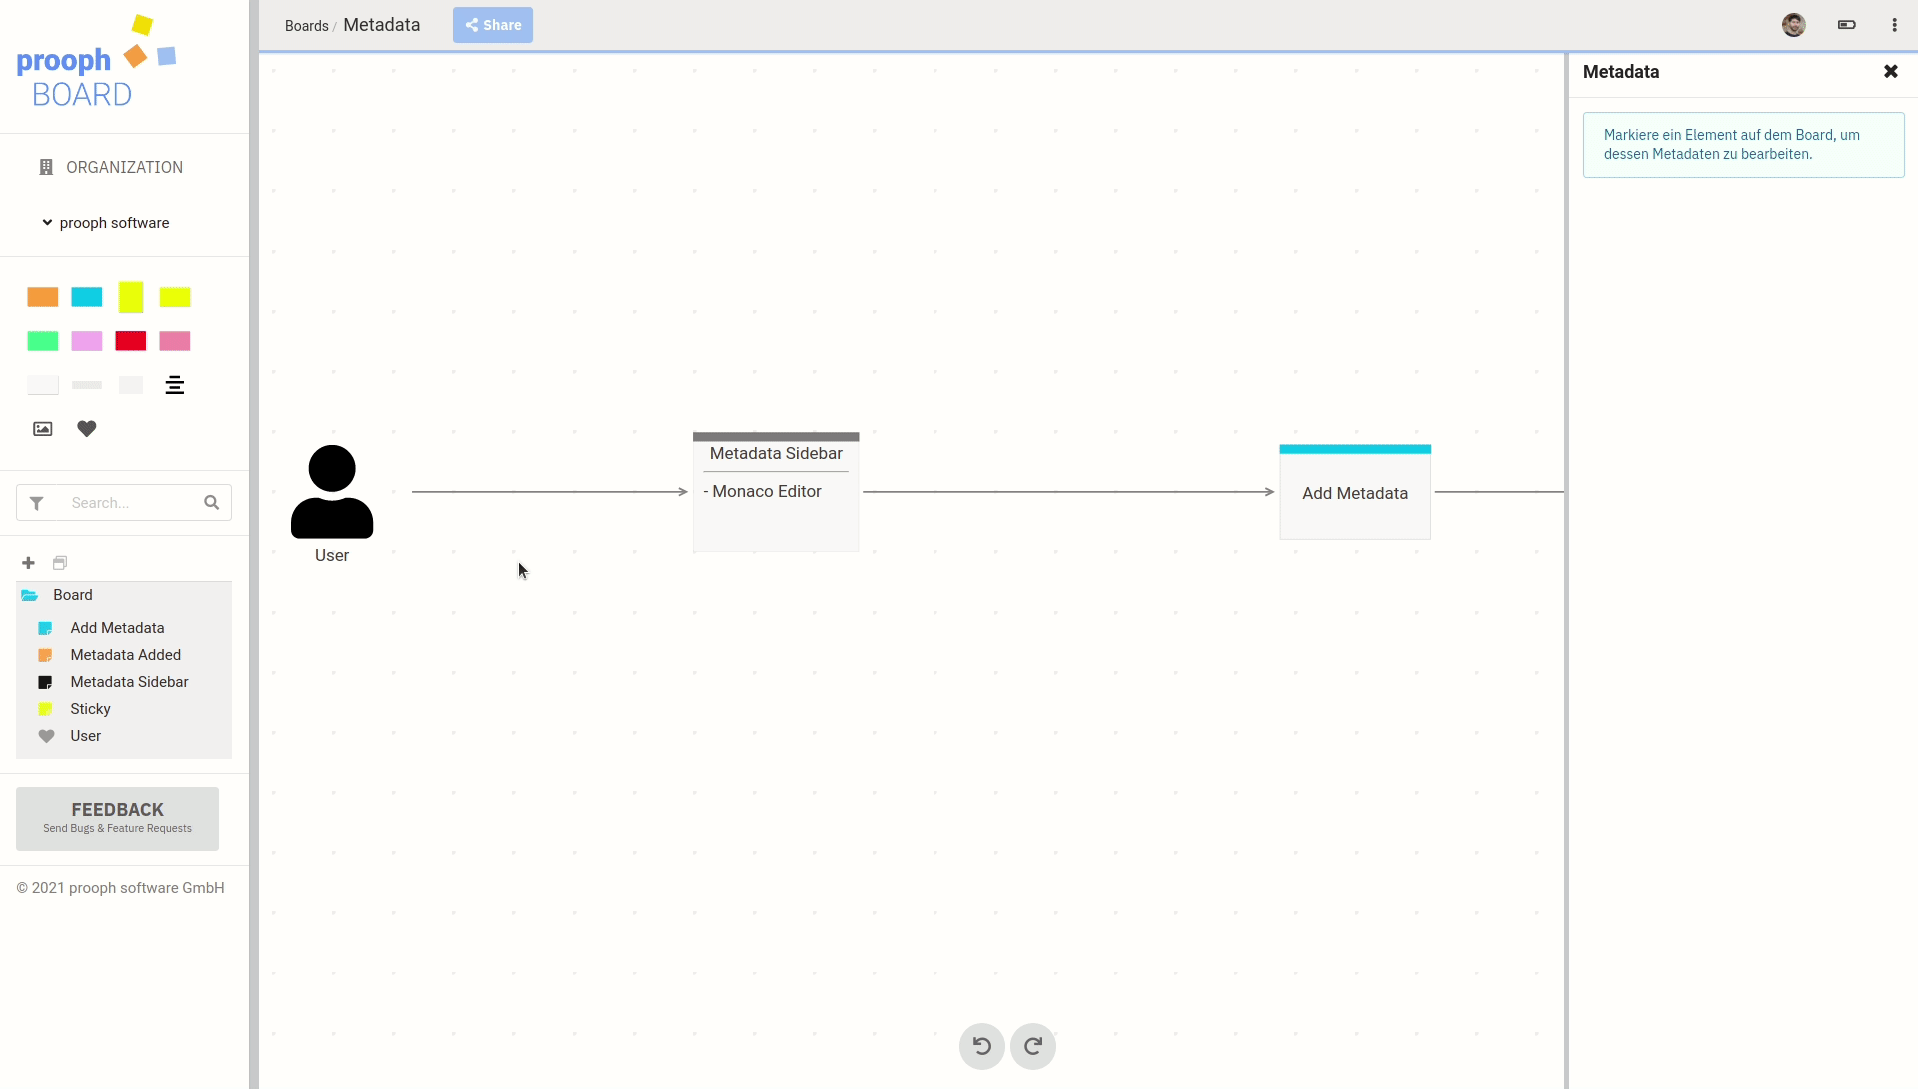Click the Metadata board title
Screen dimensions: 1918x1089
tap(382, 25)
